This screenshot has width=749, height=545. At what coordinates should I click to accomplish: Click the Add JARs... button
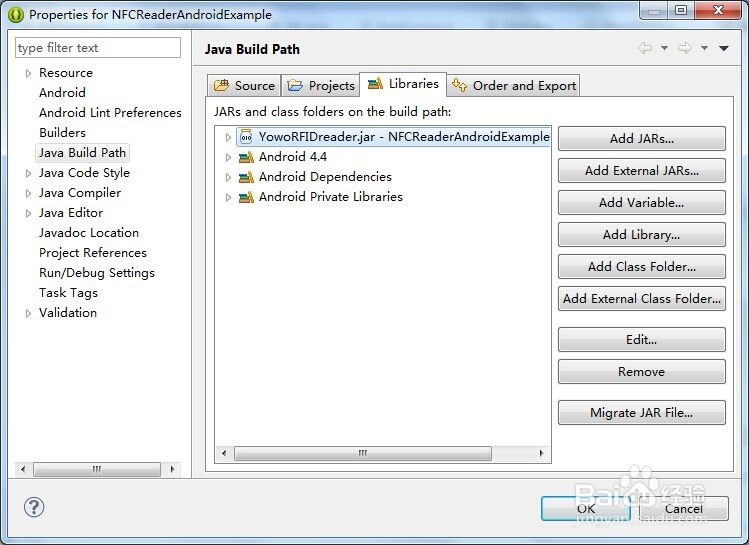pos(642,139)
